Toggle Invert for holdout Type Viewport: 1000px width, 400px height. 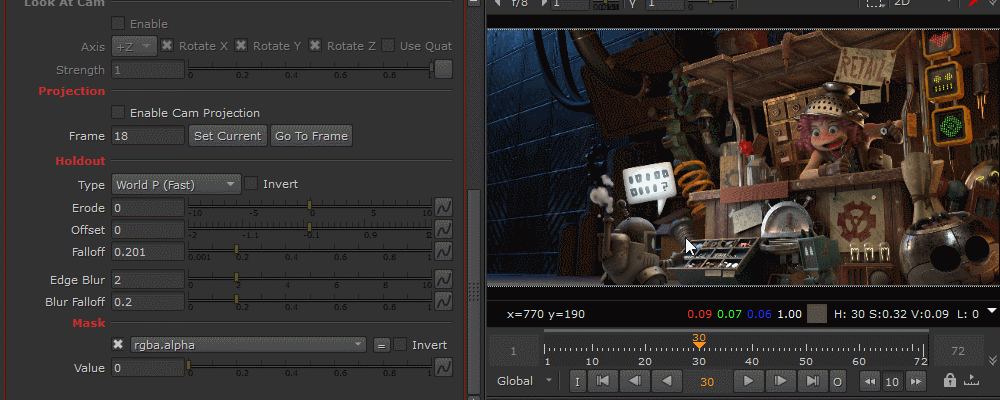(x=251, y=184)
